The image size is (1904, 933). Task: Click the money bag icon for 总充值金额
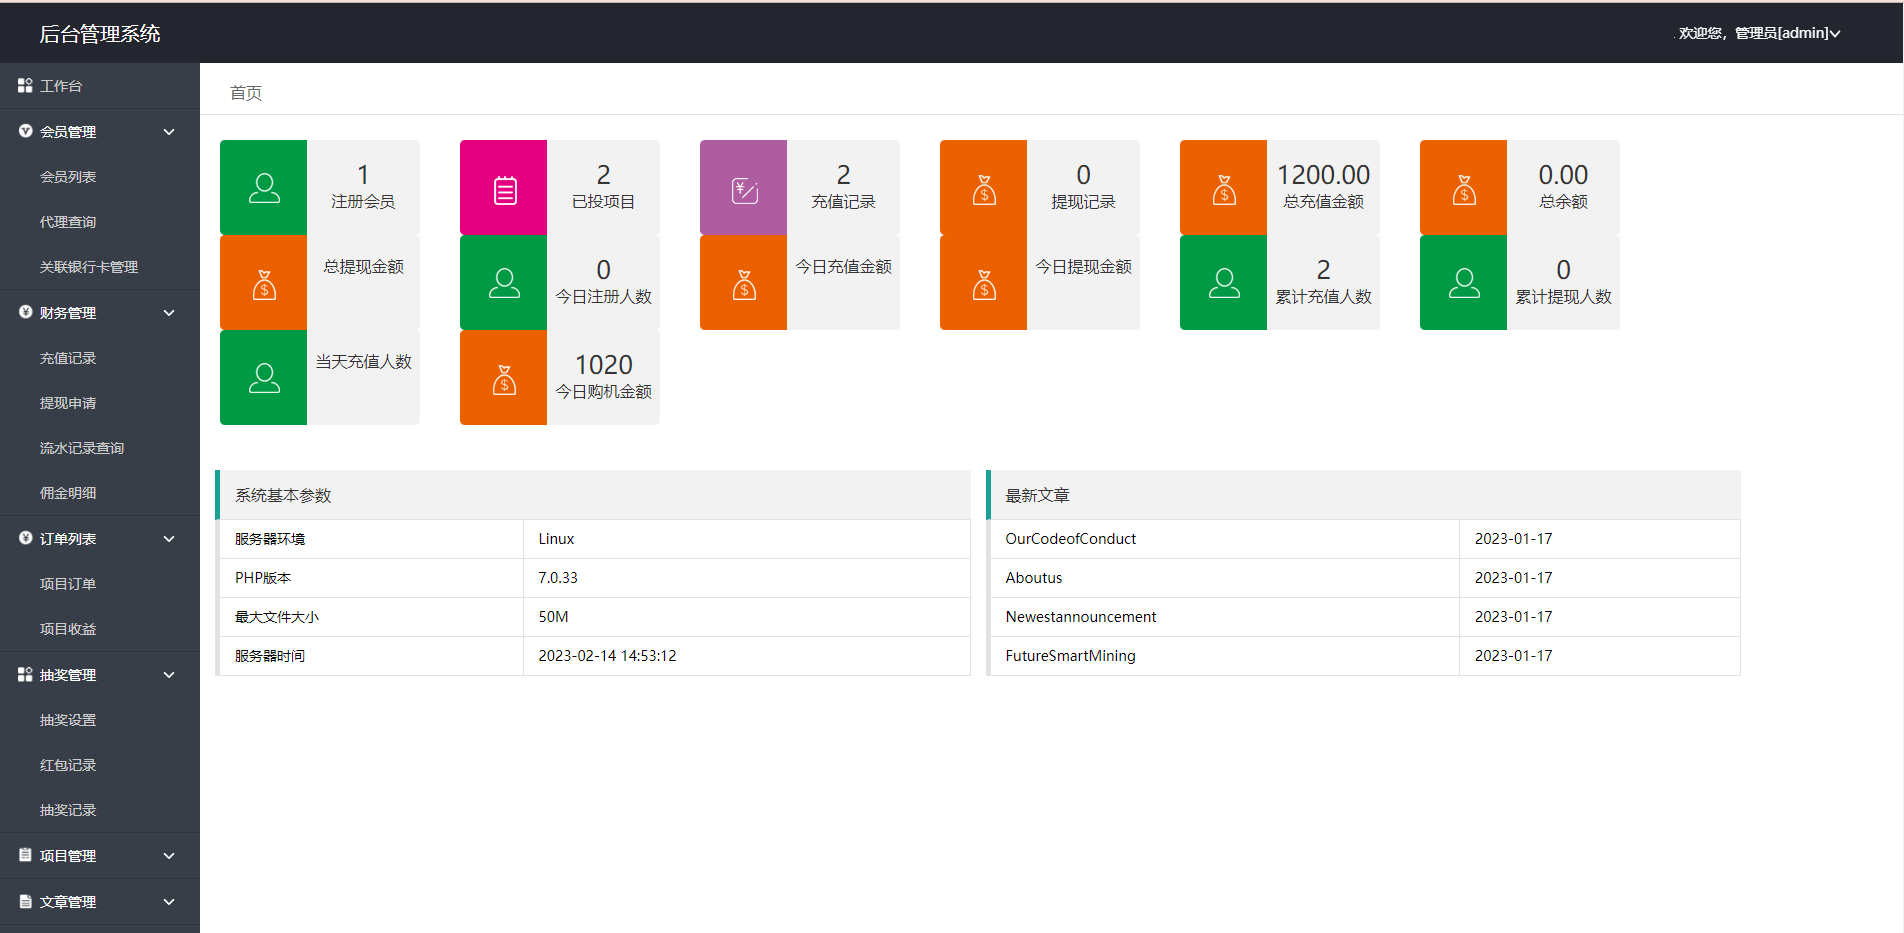[x=1224, y=188]
